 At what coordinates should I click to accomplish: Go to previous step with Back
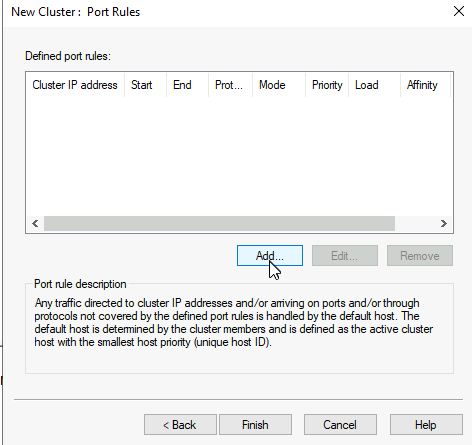180,425
